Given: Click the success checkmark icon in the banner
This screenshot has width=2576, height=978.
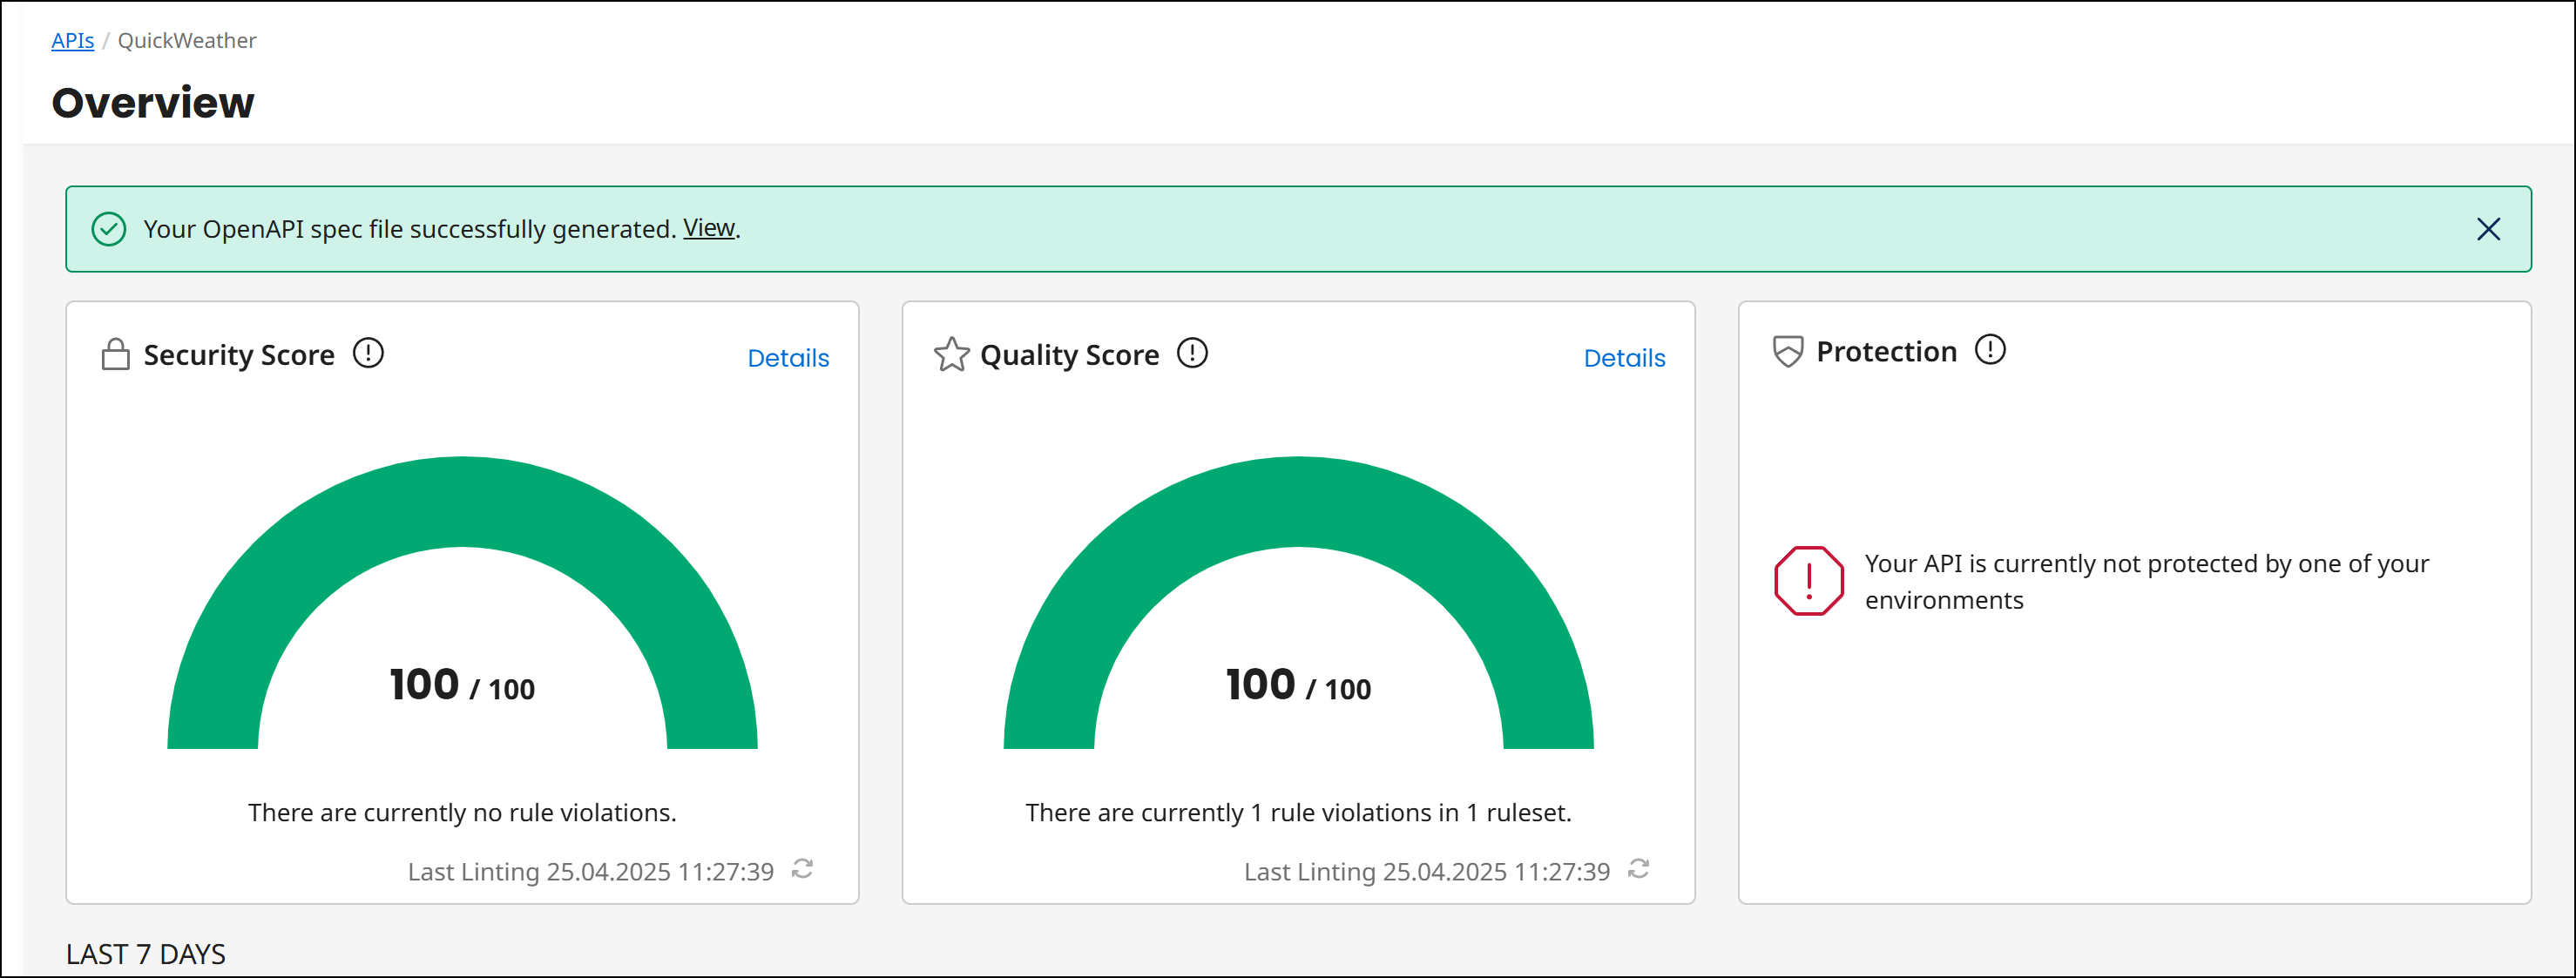Looking at the screenshot, I should click(108, 229).
